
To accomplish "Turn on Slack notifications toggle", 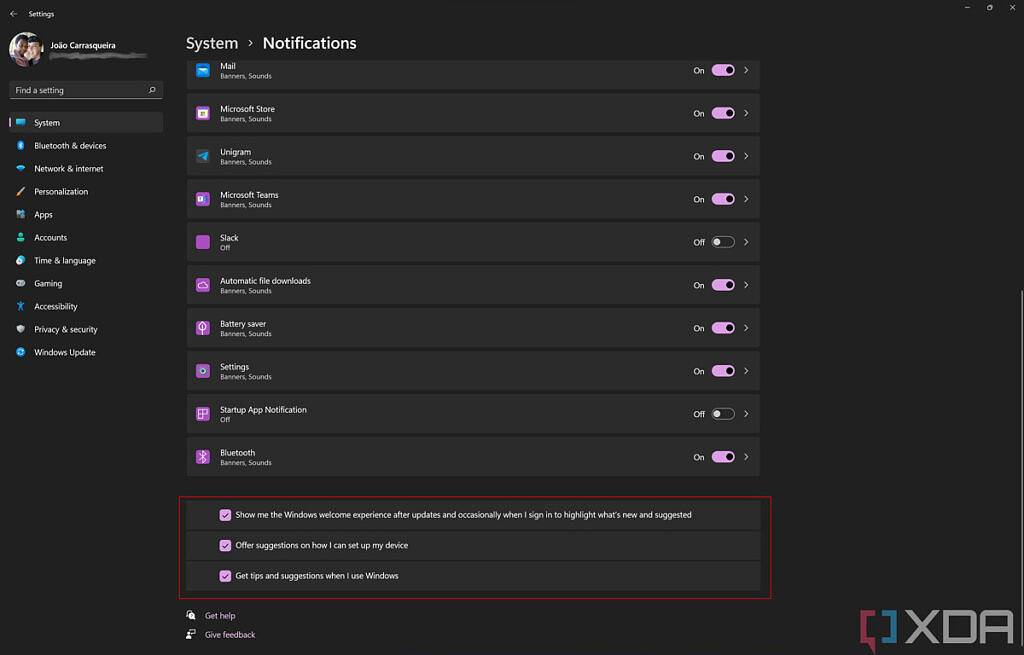I will [x=723, y=242].
